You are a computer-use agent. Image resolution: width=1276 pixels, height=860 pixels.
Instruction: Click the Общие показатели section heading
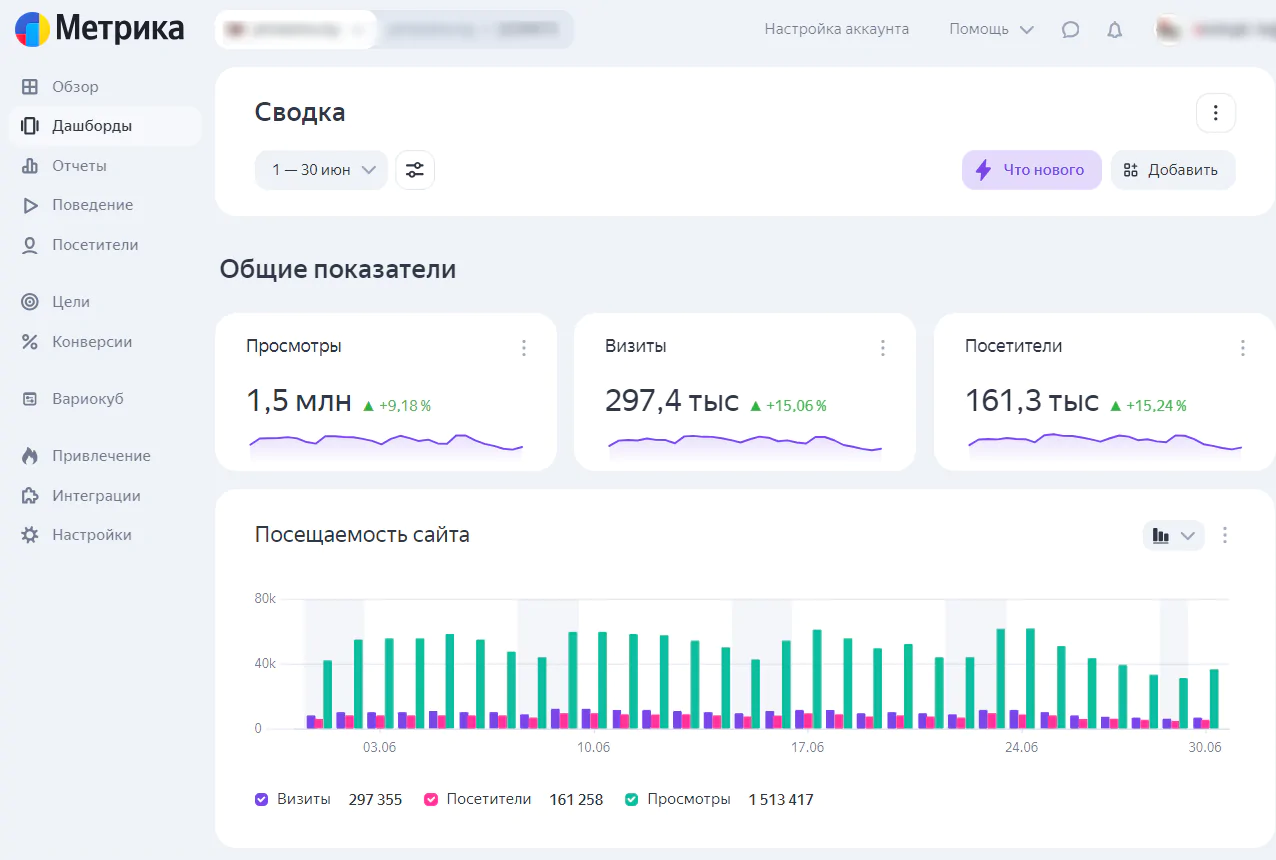tap(338, 269)
